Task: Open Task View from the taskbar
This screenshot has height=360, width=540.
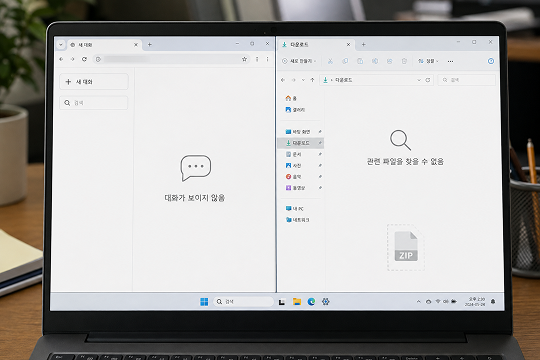Action: (x=282, y=302)
